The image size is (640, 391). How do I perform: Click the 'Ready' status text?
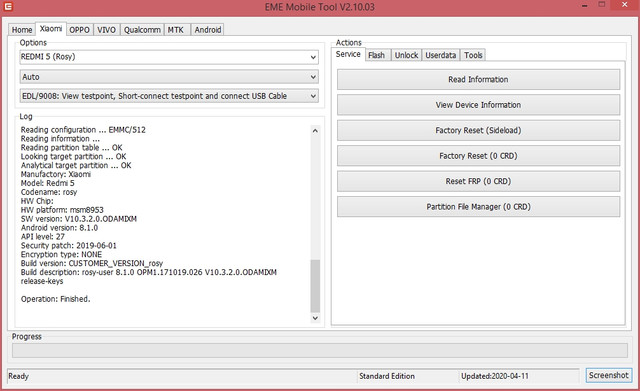click(x=18, y=376)
